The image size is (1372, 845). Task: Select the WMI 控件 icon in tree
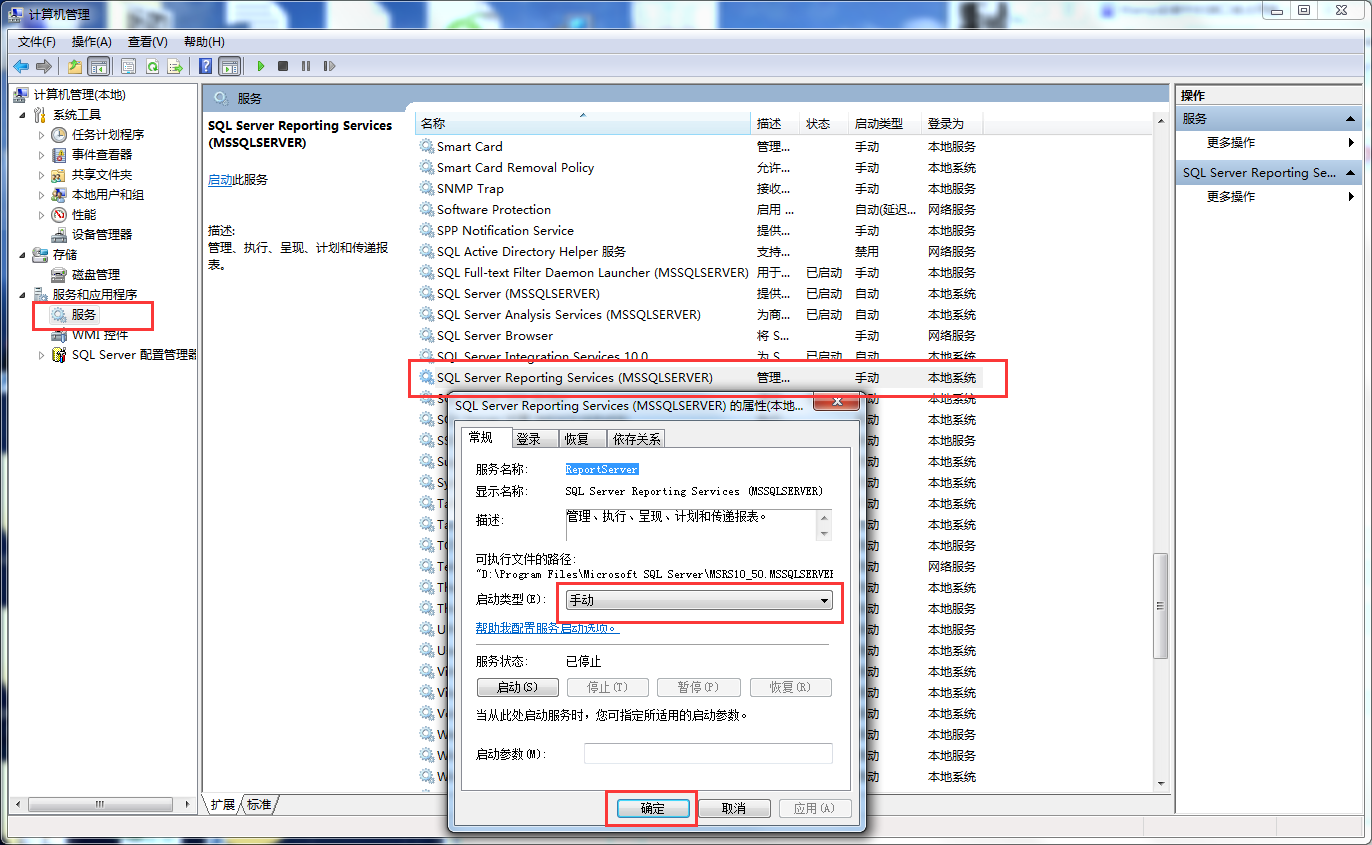point(60,334)
